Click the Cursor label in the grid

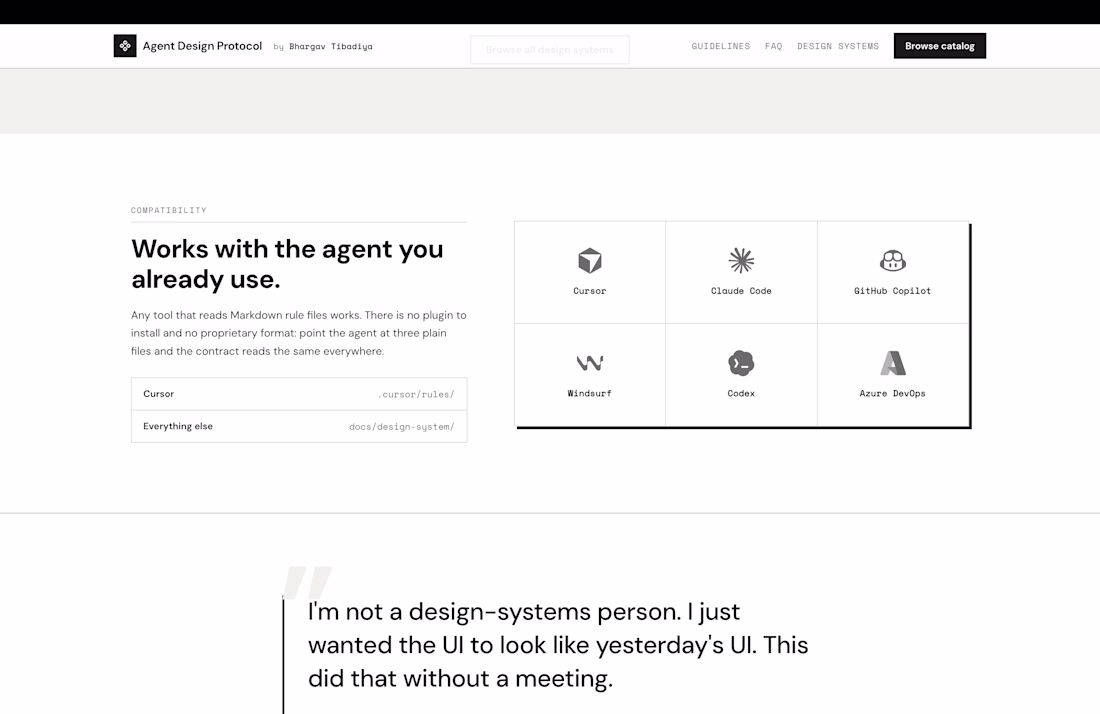589,291
